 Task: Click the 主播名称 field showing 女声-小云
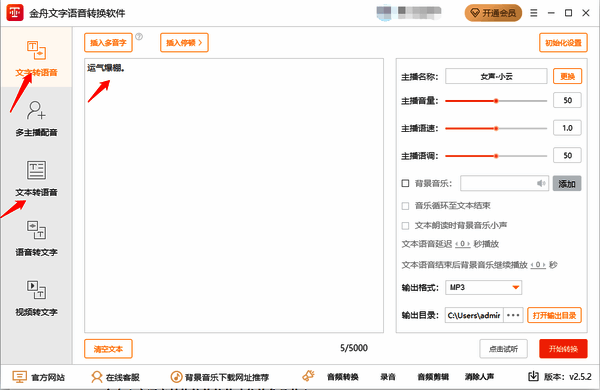[x=496, y=76]
